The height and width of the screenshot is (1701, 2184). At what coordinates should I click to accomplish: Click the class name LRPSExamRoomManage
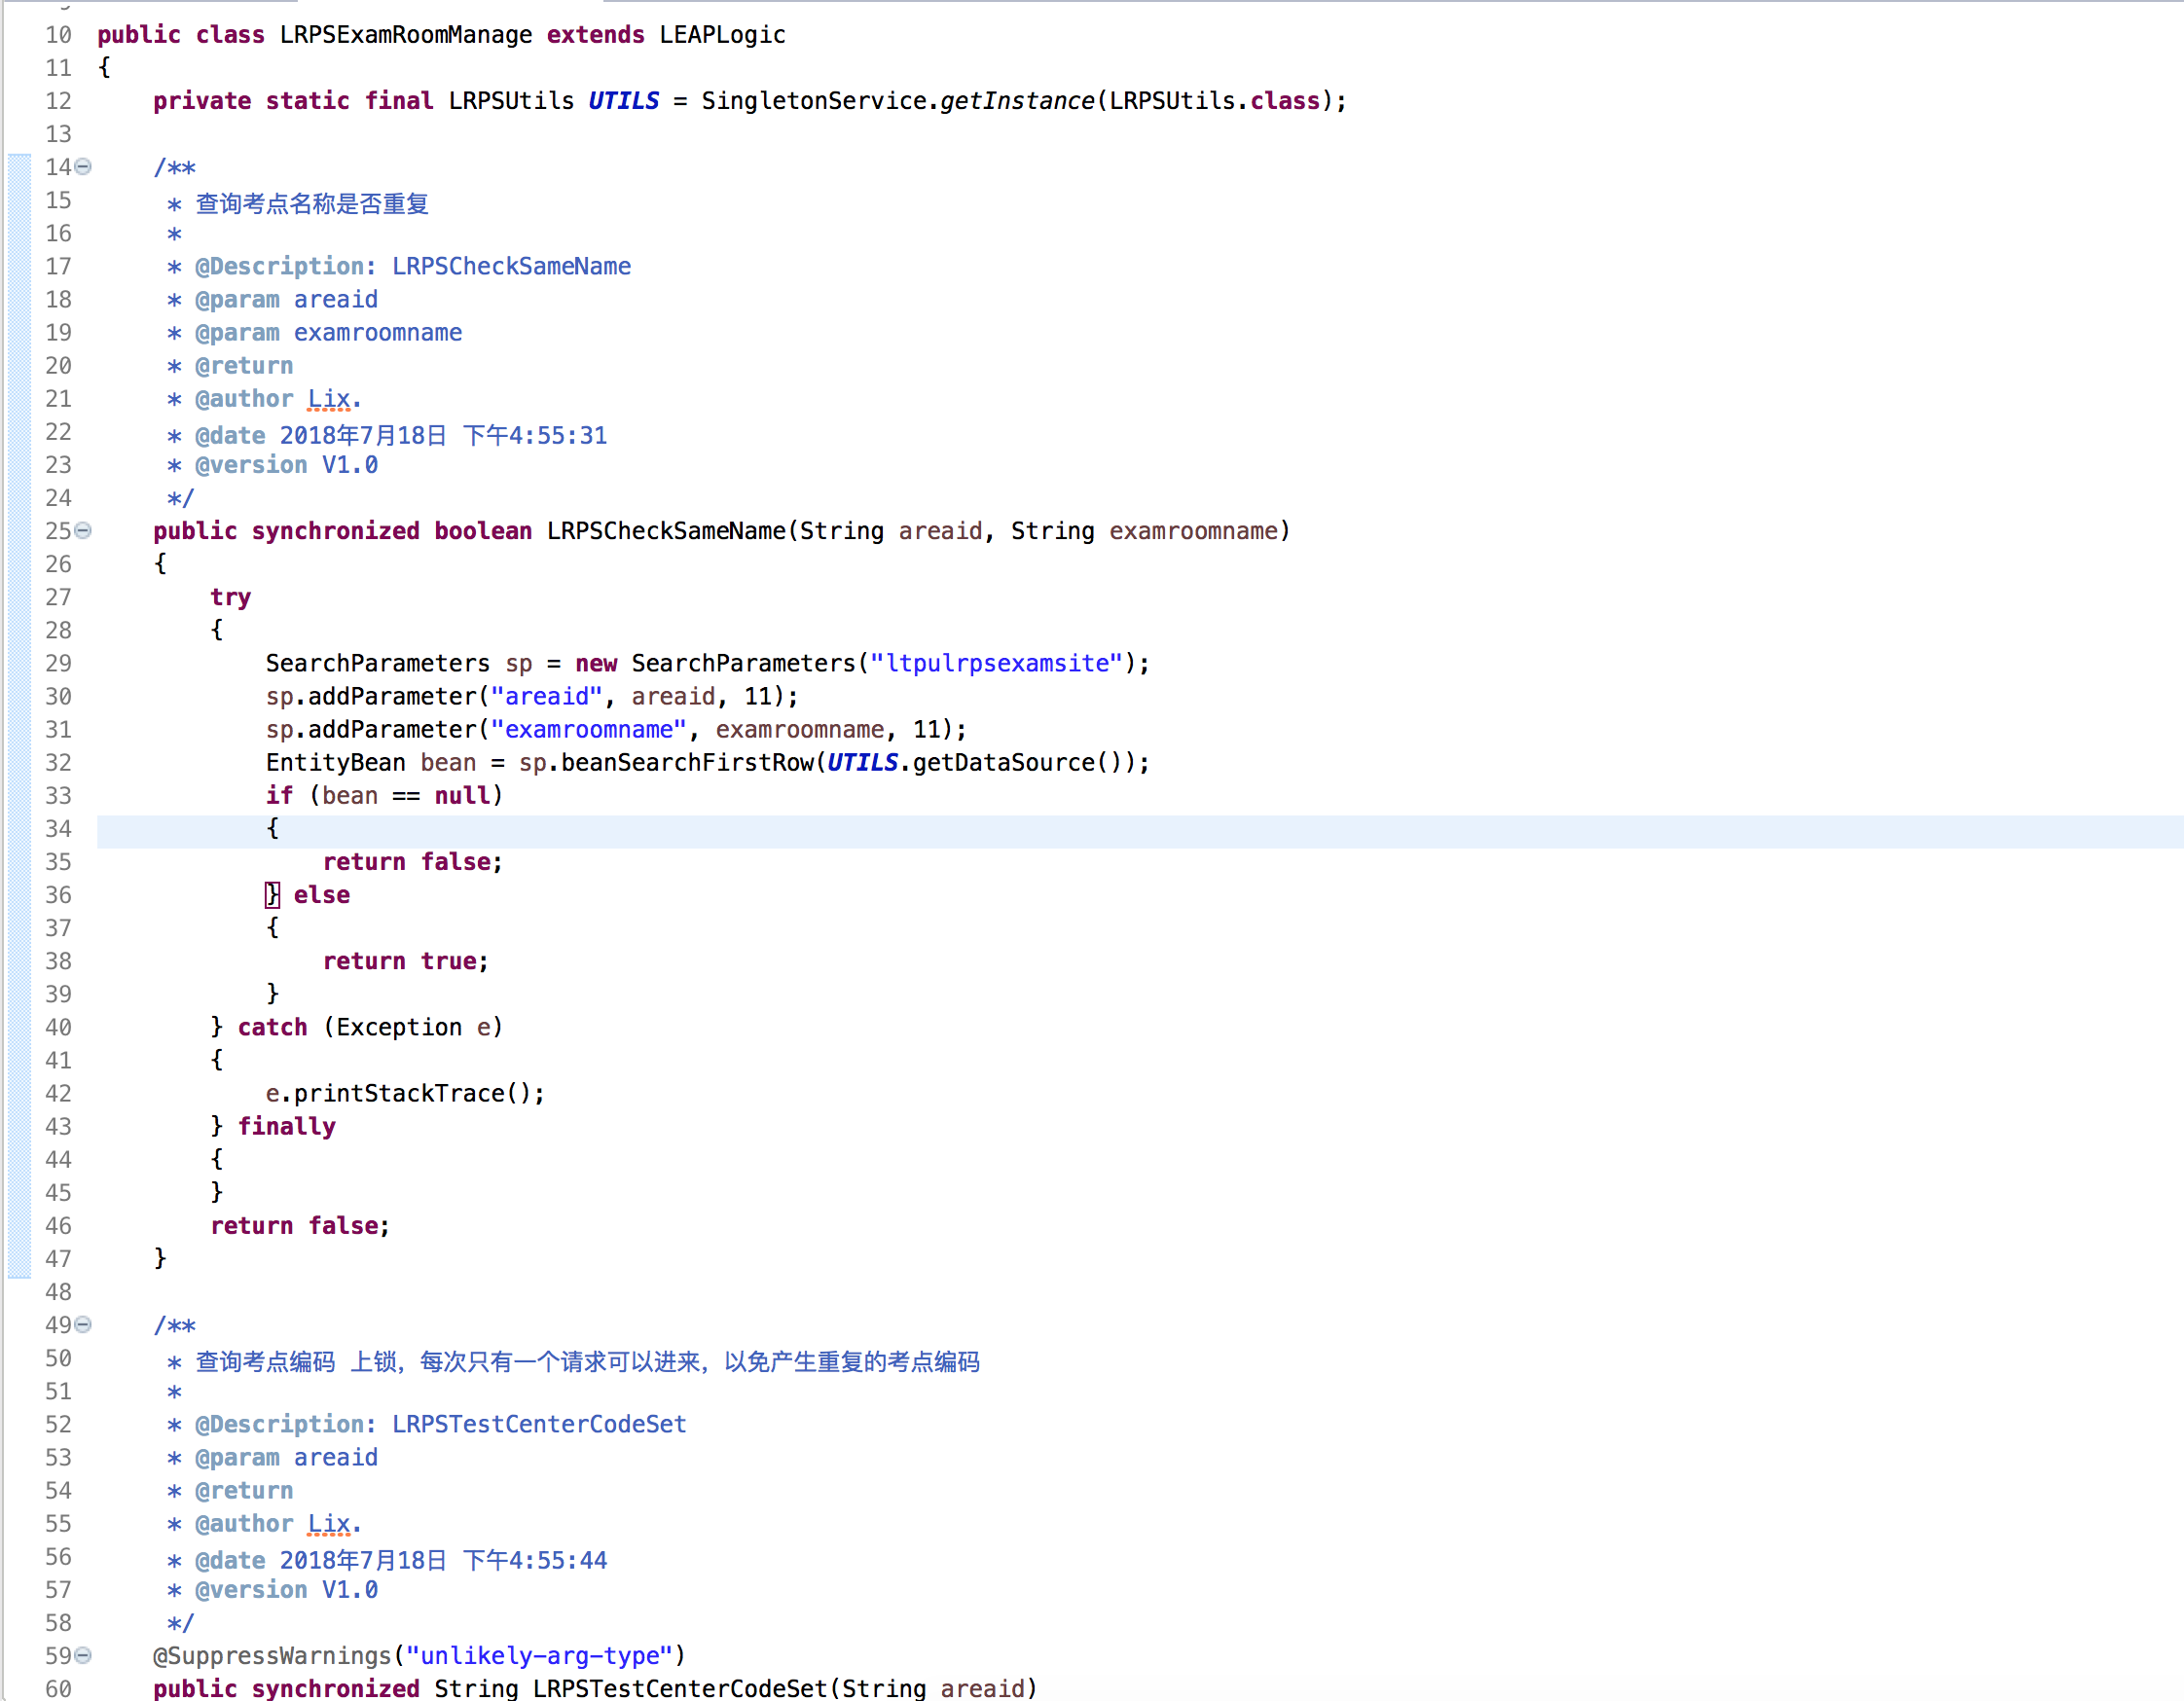coord(406,35)
